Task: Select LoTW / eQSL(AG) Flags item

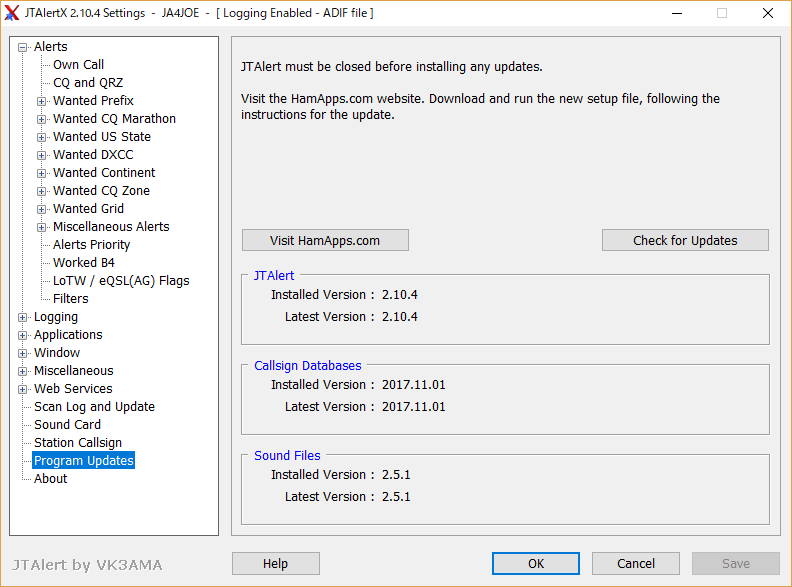Action: (x=121, y=281)
